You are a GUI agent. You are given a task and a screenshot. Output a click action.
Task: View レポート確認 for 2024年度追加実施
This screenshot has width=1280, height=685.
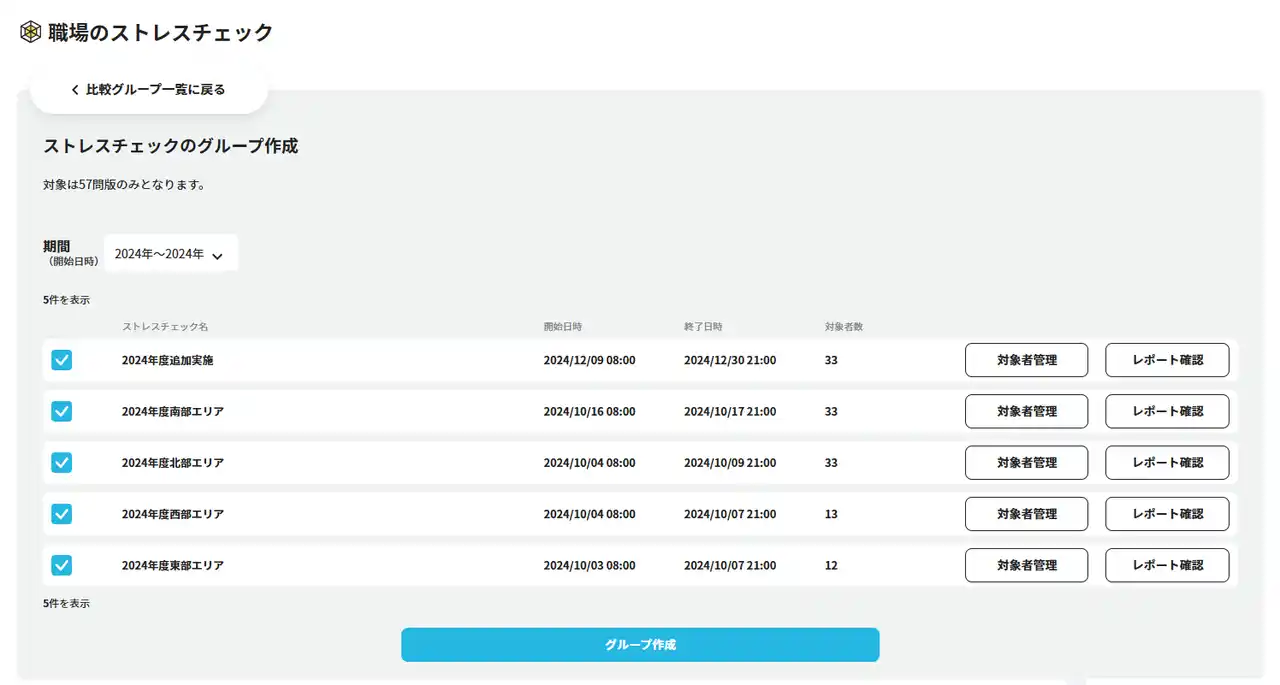tap(1167, 360)
